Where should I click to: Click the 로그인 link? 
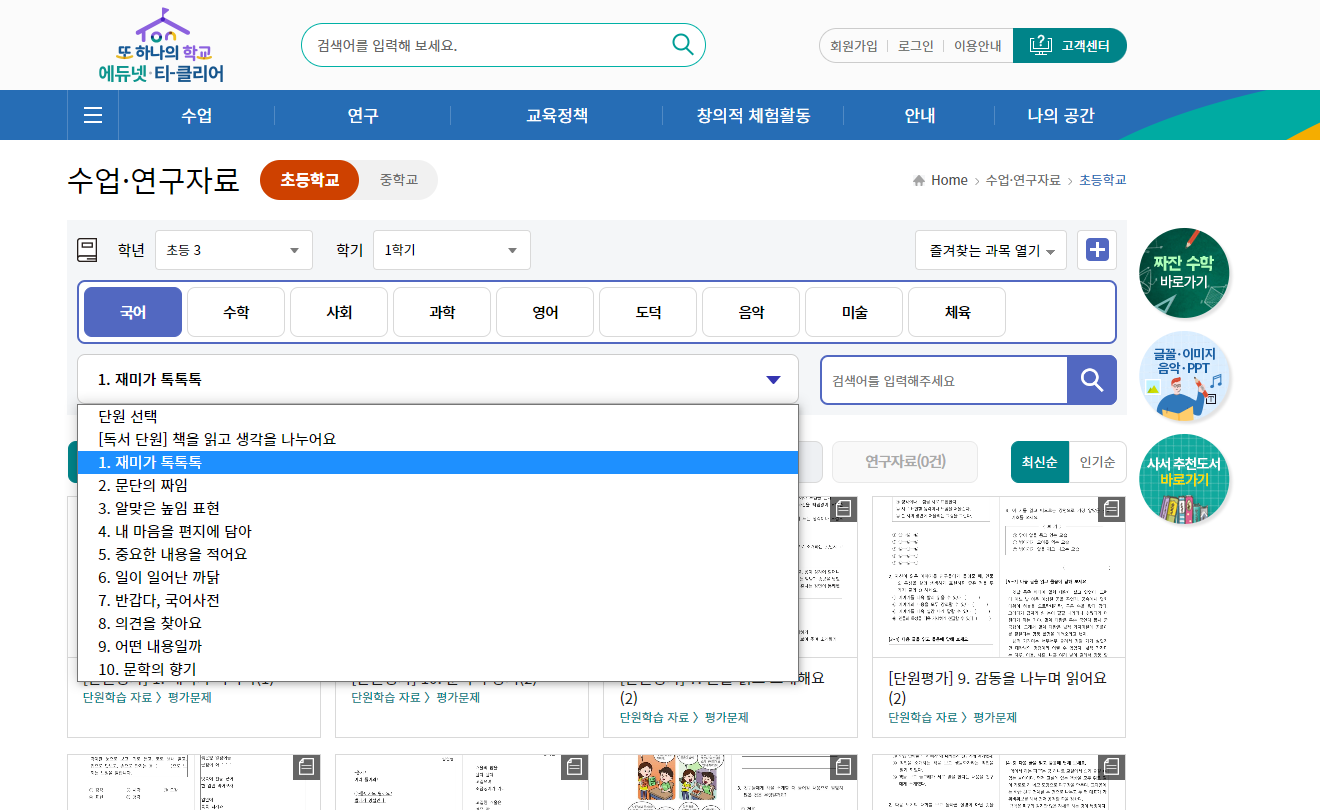click(915, 46)
